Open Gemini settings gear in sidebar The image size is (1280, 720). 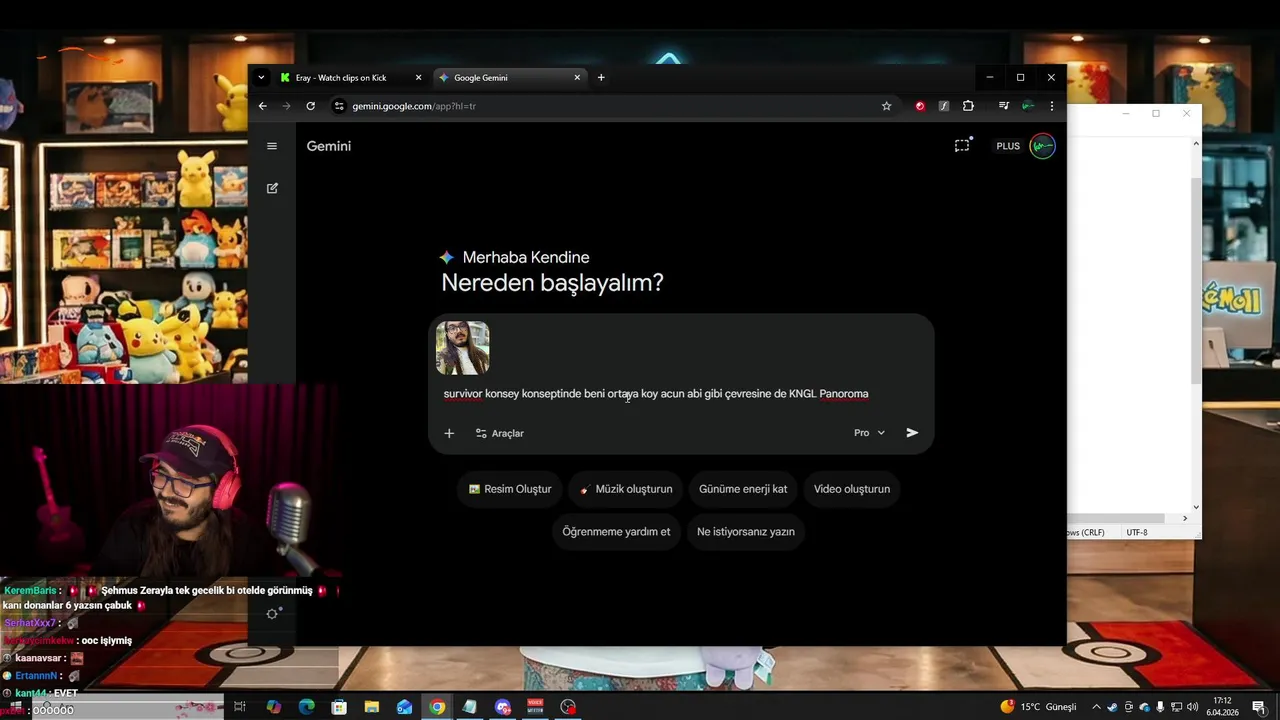273,613
